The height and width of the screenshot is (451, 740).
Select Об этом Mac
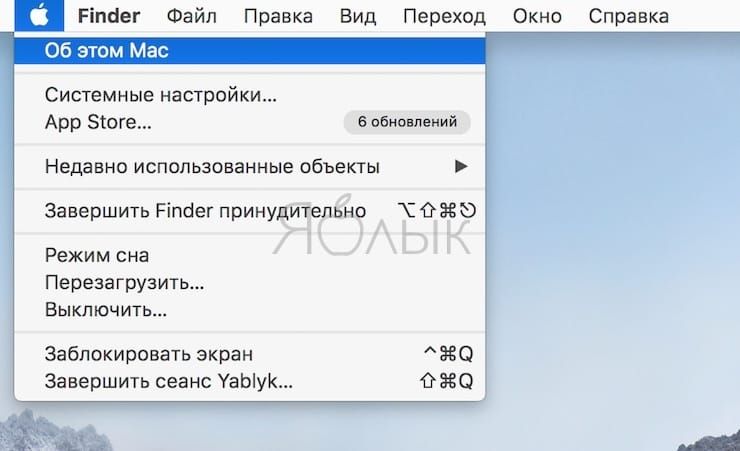(x=250, y=50)
